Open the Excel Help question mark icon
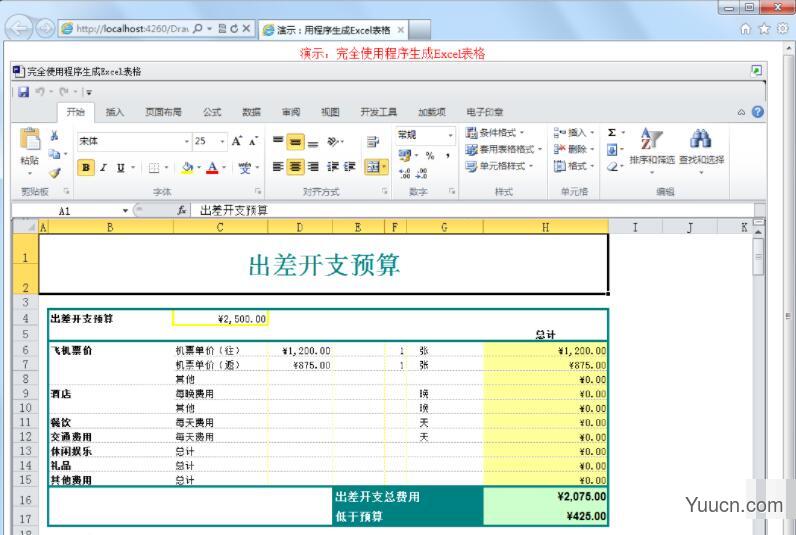Image resolution: width=796 pixels, height=535 pixels. (x=757, y=112)
